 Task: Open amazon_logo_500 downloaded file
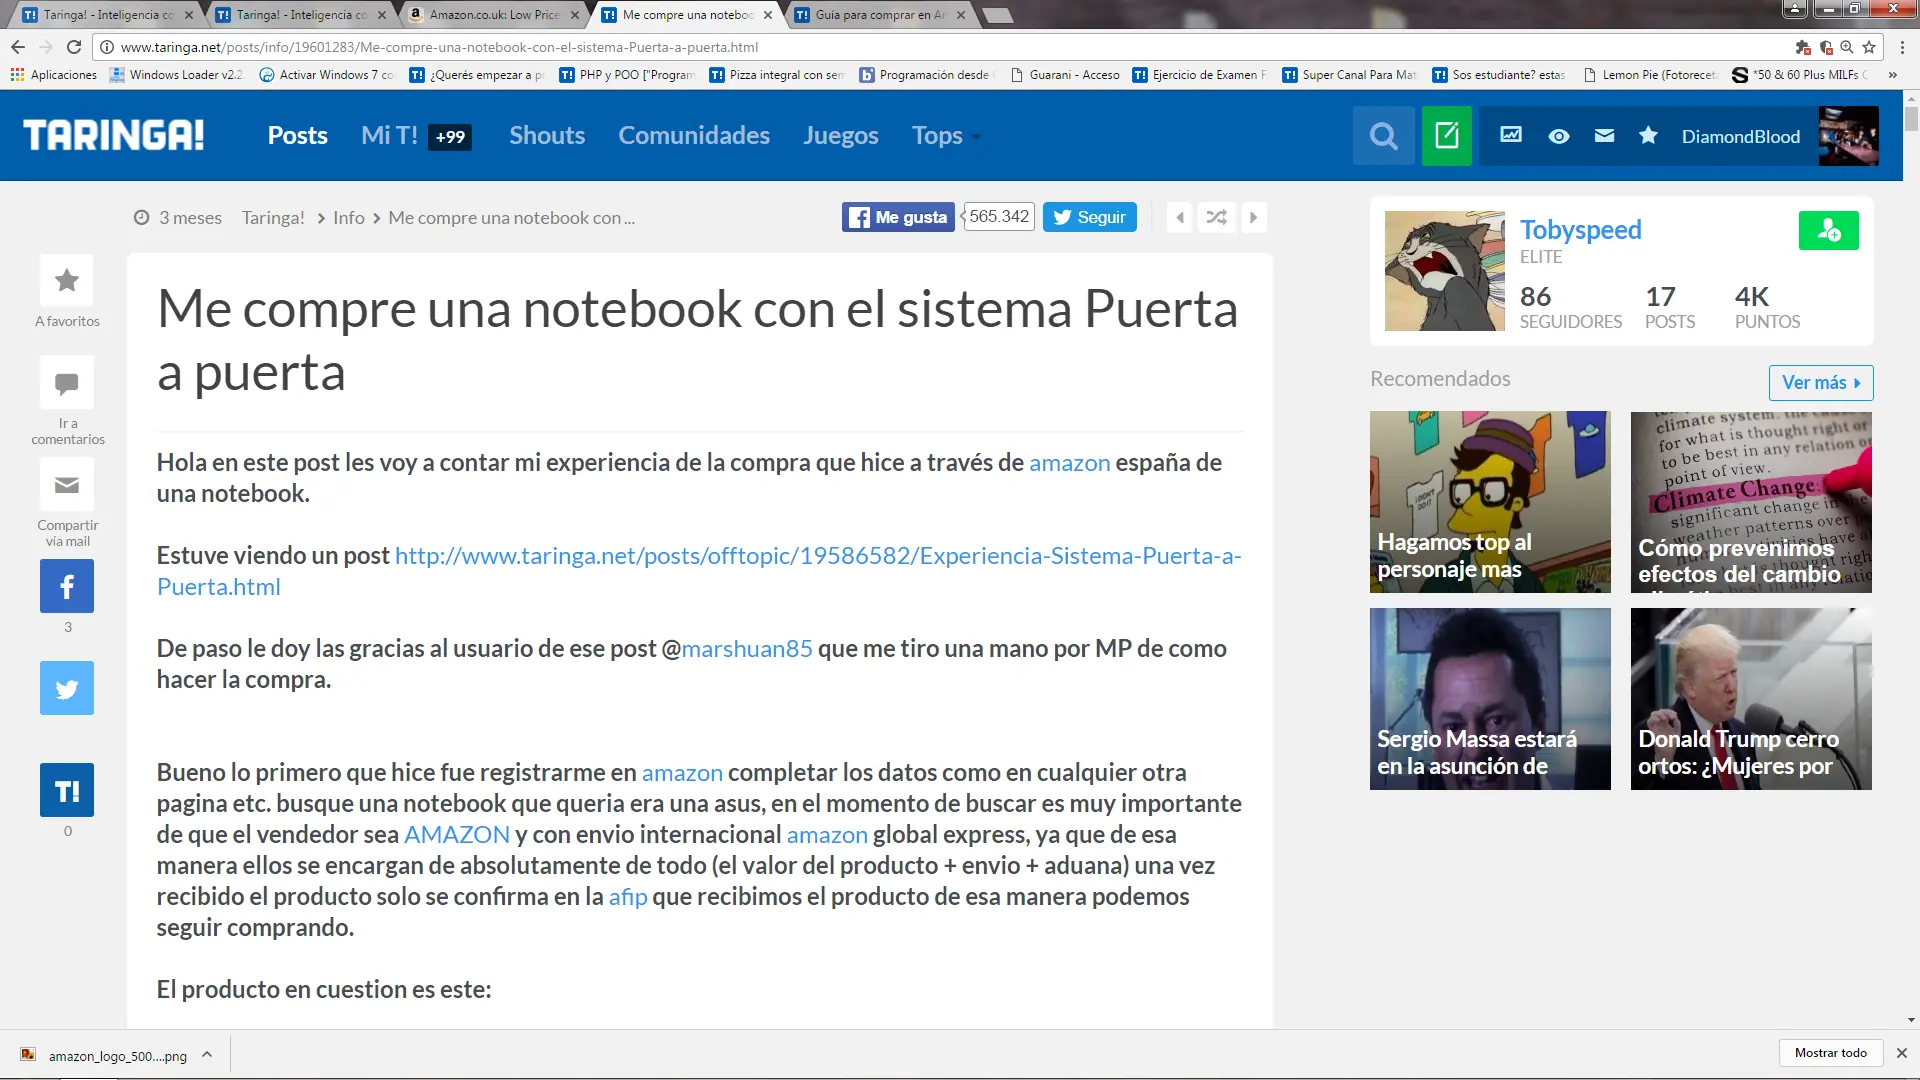pos(106,1055)
